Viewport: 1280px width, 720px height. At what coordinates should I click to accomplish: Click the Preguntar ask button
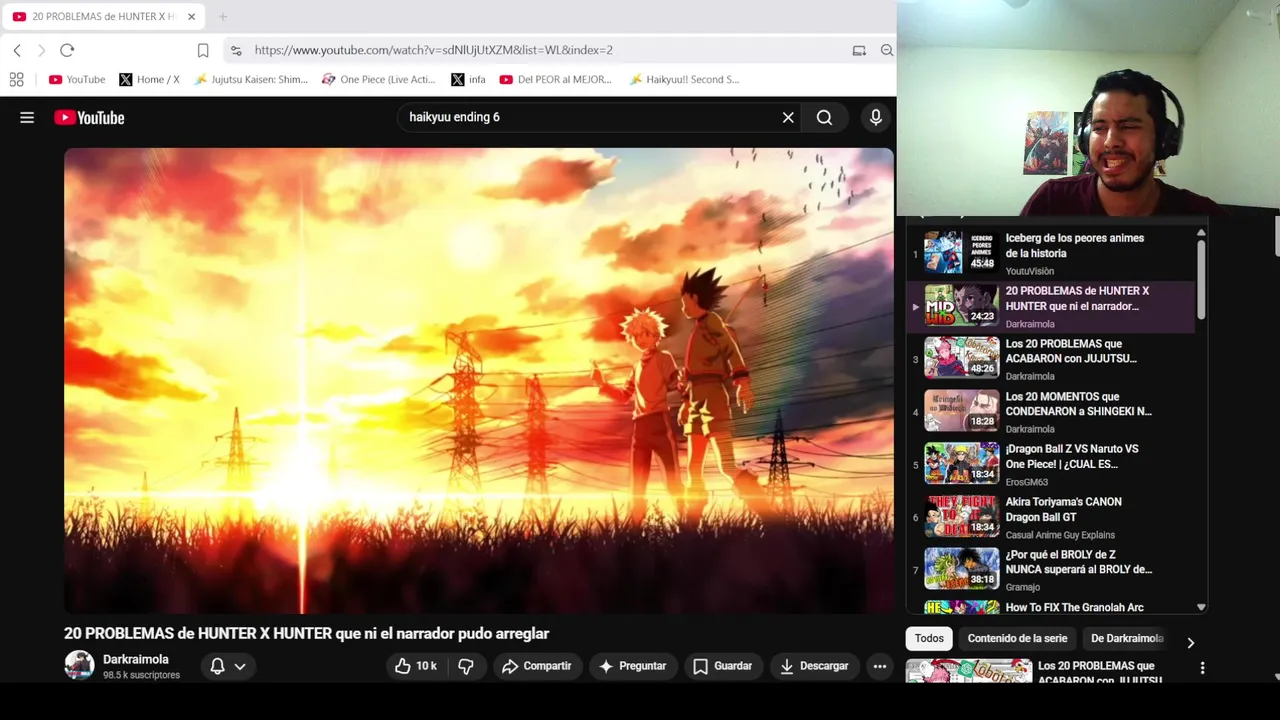[x=632, y=666]
